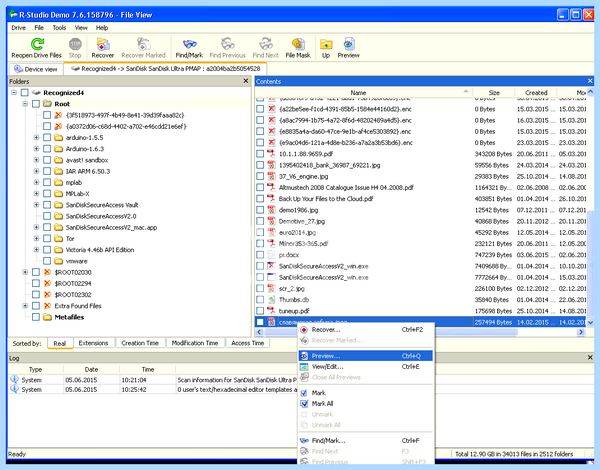Open the Tools menu

tap(59, 28)
